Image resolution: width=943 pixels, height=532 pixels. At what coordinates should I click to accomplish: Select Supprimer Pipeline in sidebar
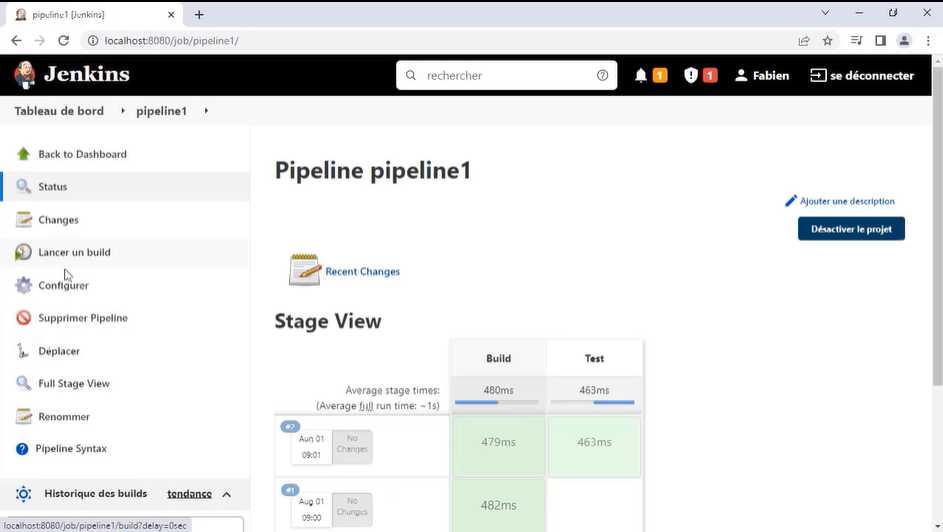pyautogui.click(x=125, y=317)
